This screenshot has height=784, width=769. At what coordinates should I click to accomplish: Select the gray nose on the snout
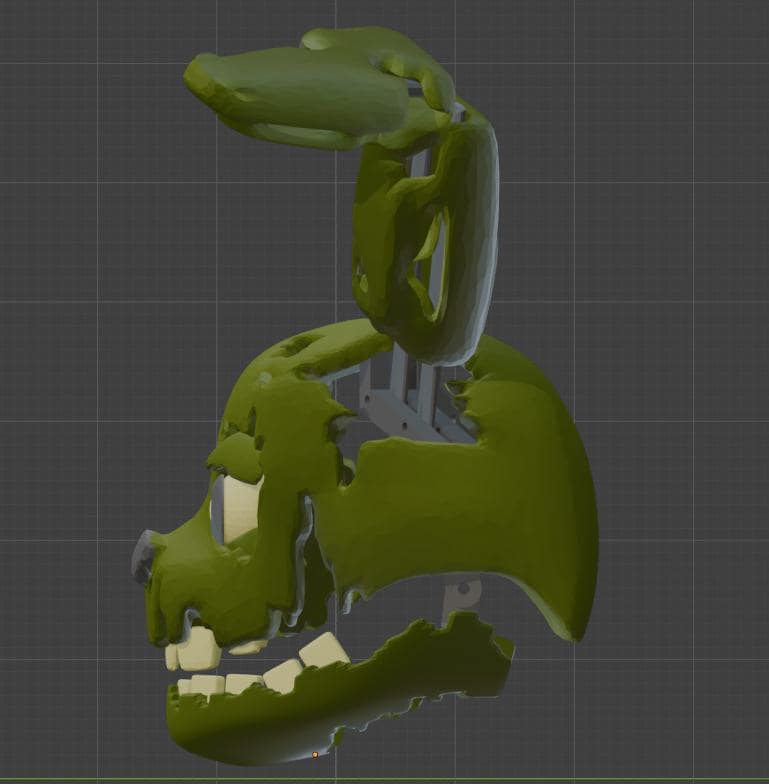coord(143,556)
